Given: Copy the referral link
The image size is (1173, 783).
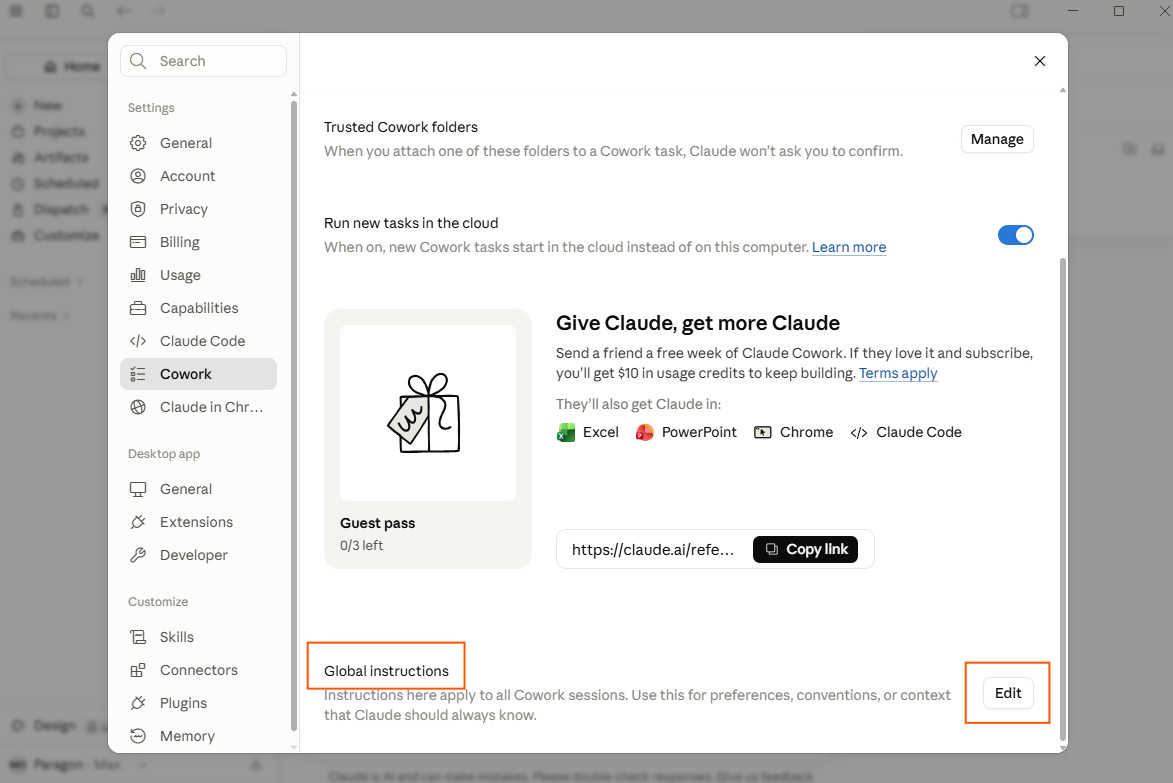Looking at the screenshot, I should click(x=805, y=549).
